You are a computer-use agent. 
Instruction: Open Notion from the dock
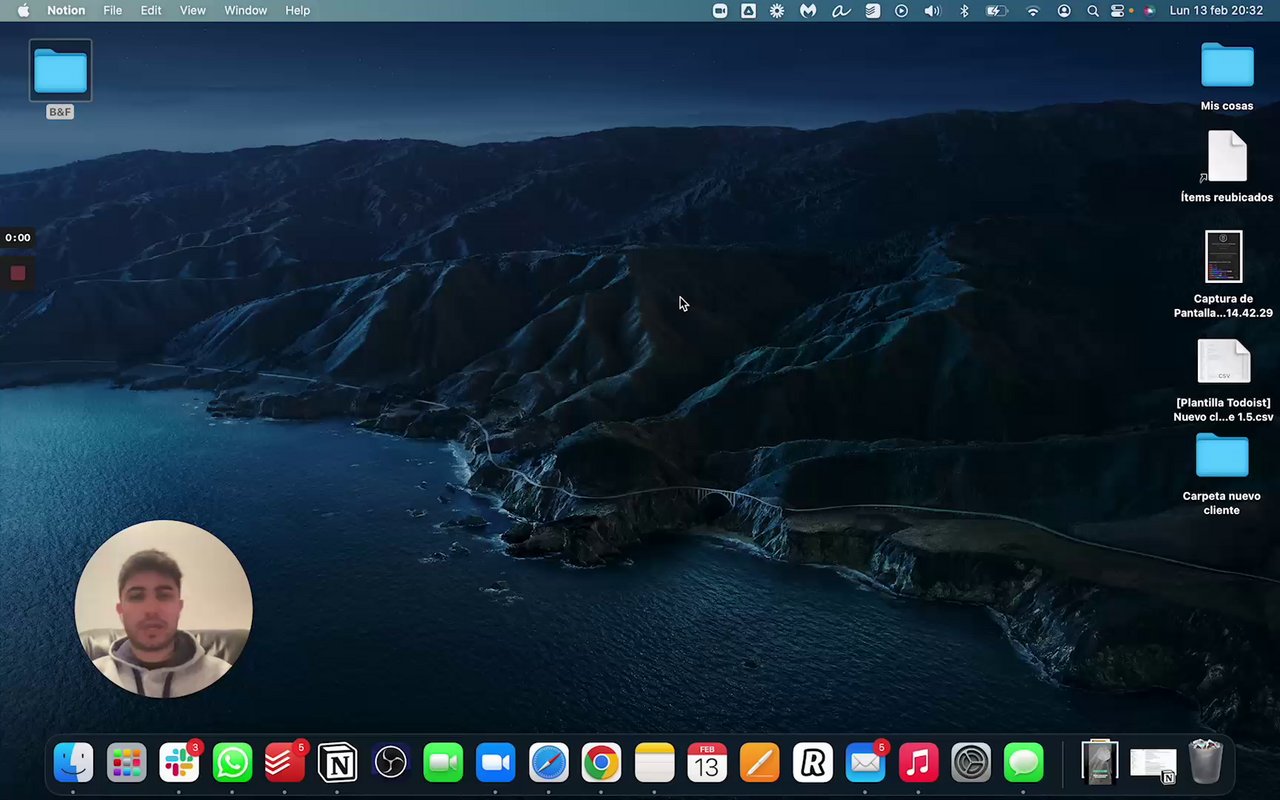(337, 764)
